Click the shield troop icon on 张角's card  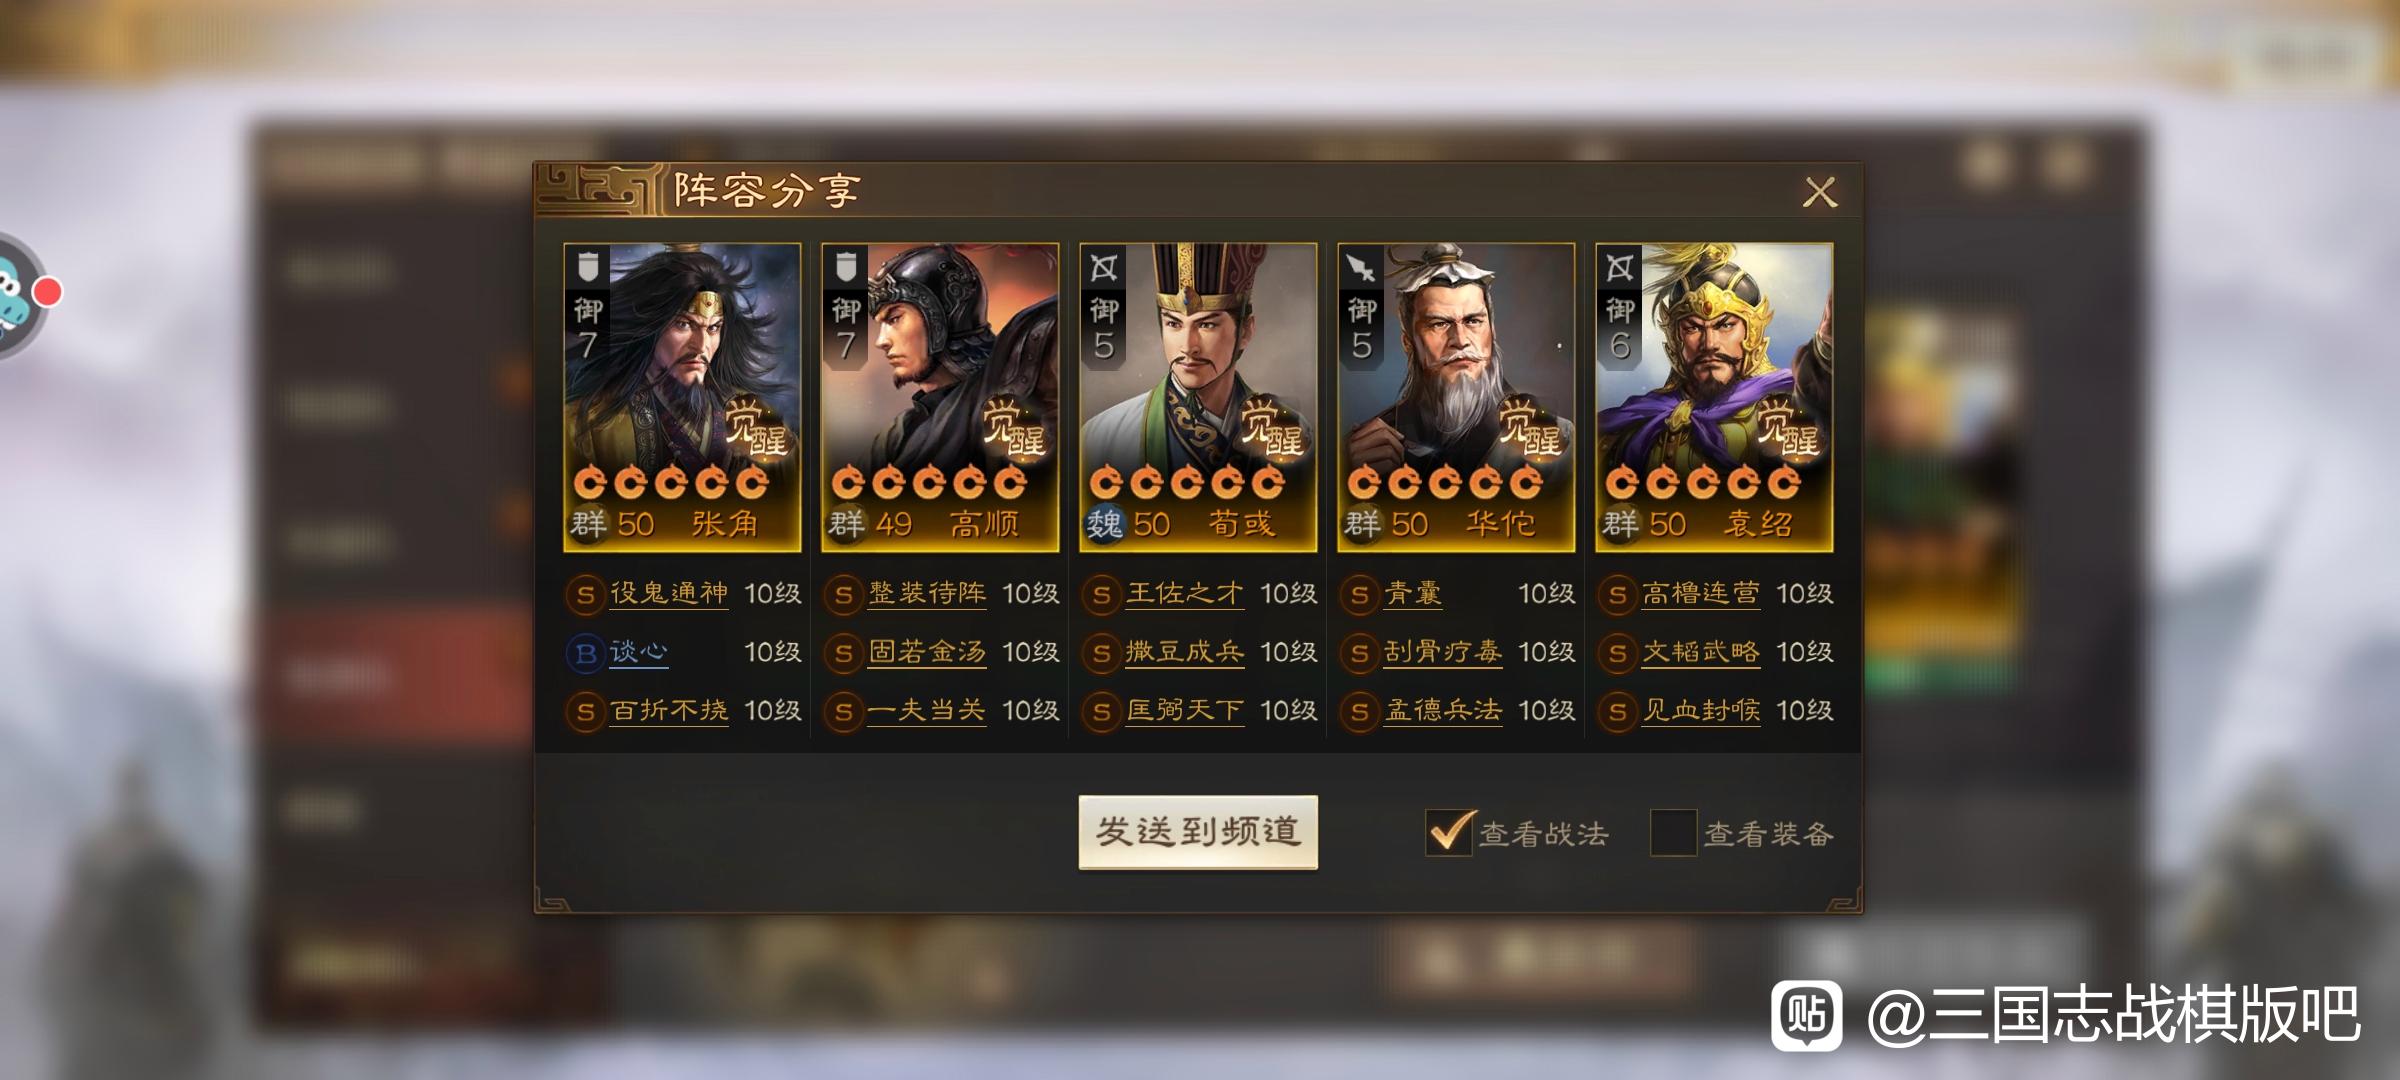[588, 267]
